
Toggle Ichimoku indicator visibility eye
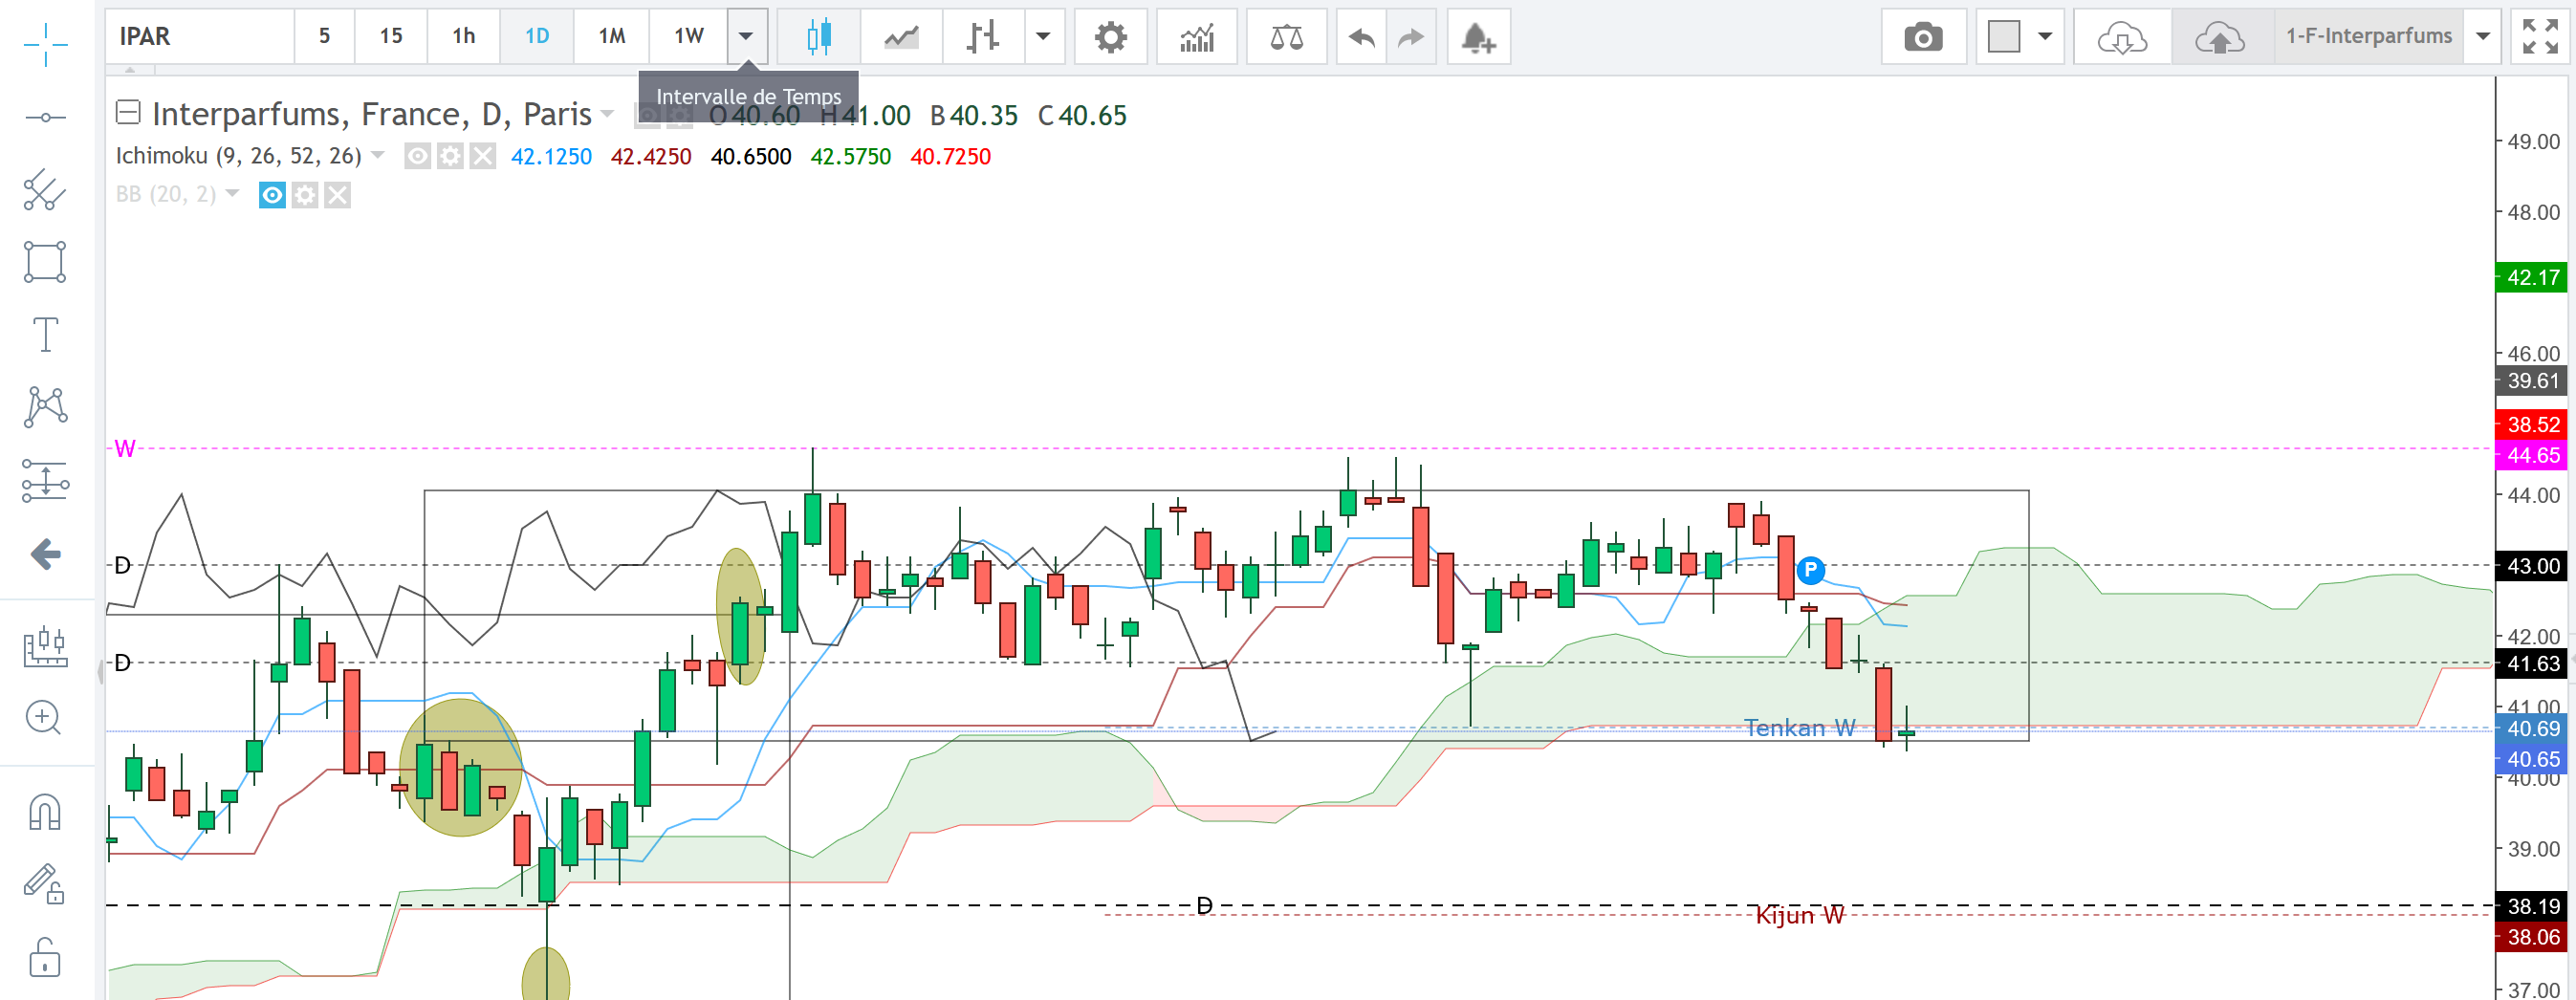pyautogui.click(x=418, y=157)
